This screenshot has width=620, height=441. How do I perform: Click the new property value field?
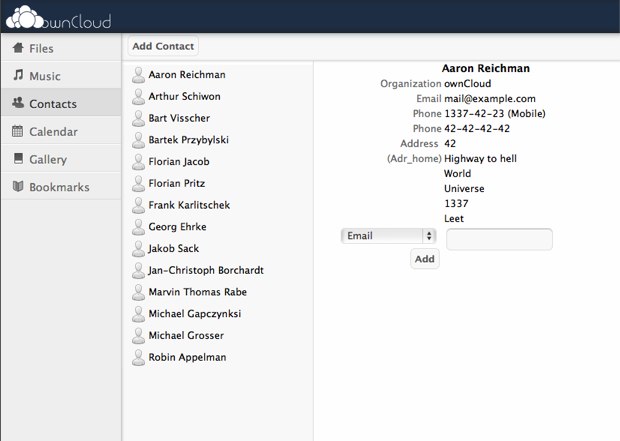tap(499, 239)
